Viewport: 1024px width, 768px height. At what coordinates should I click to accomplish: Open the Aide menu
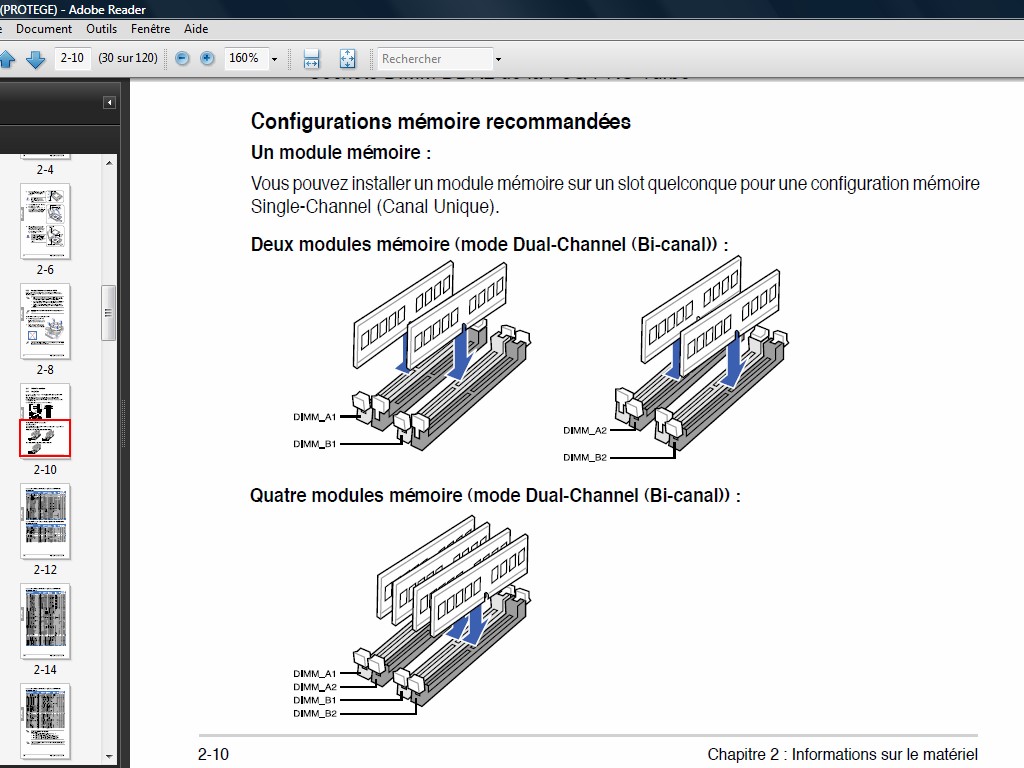tap(196, 29)
